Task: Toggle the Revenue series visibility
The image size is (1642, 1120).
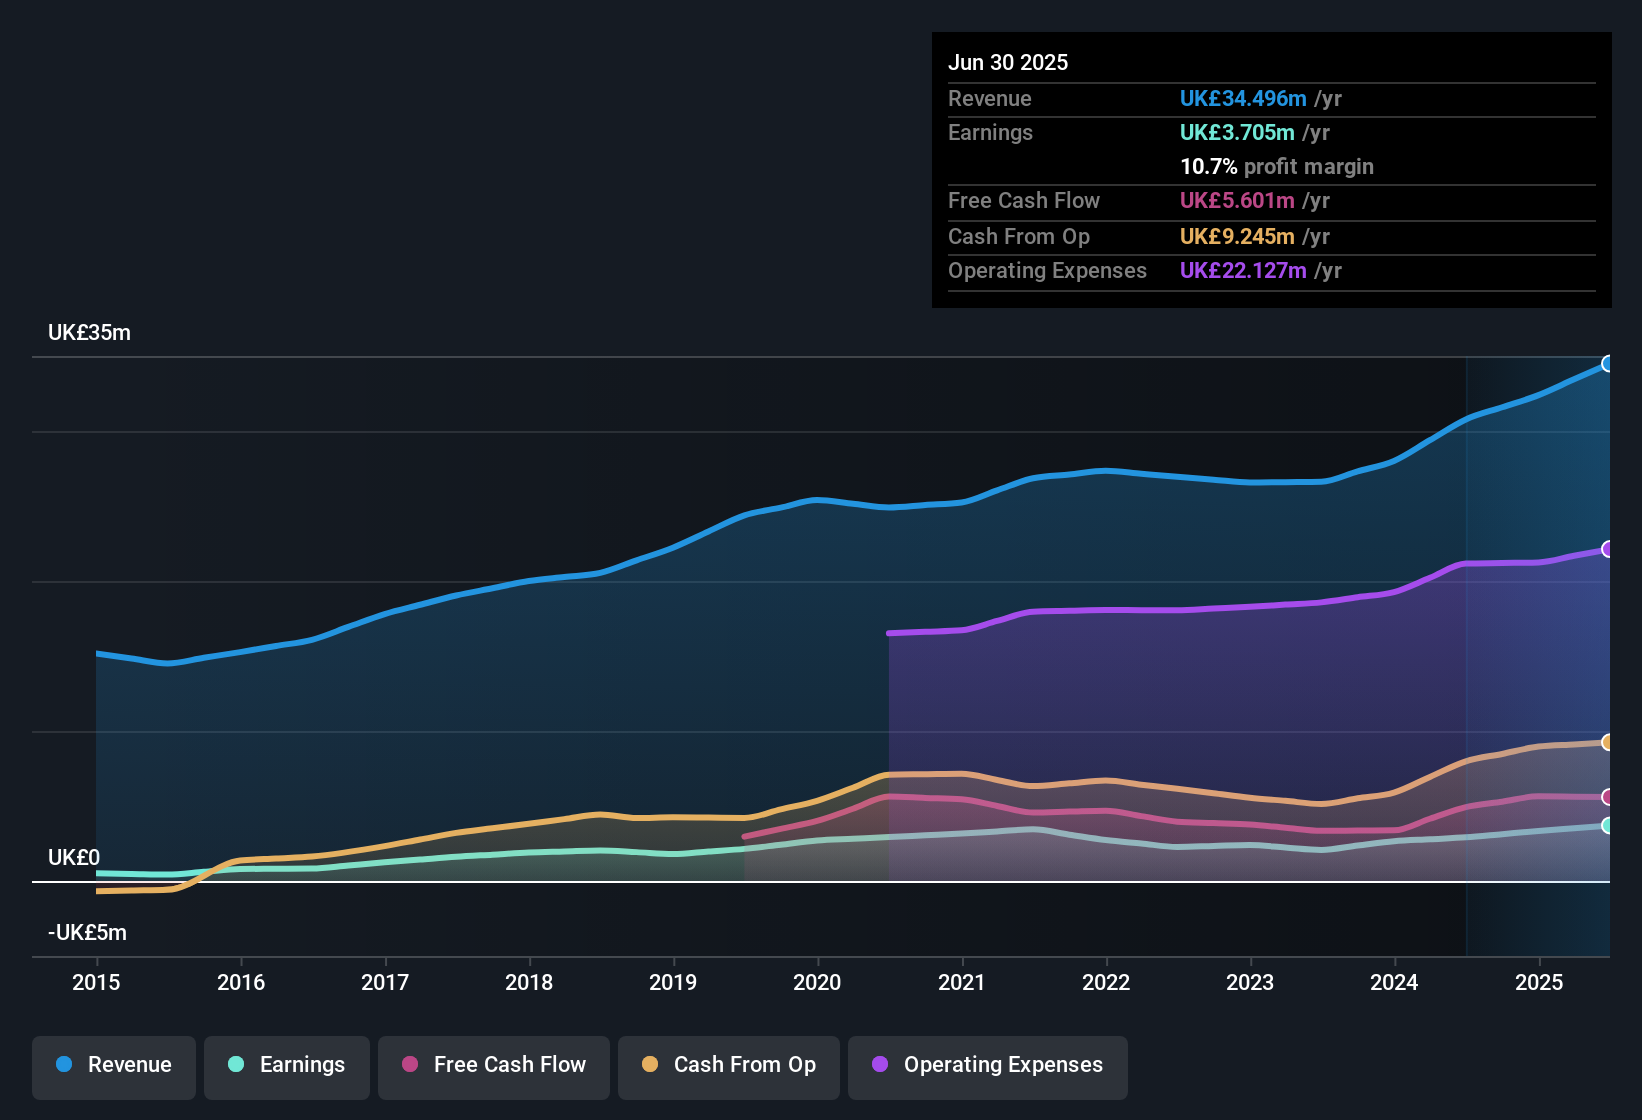Action: click(113, 1065)
